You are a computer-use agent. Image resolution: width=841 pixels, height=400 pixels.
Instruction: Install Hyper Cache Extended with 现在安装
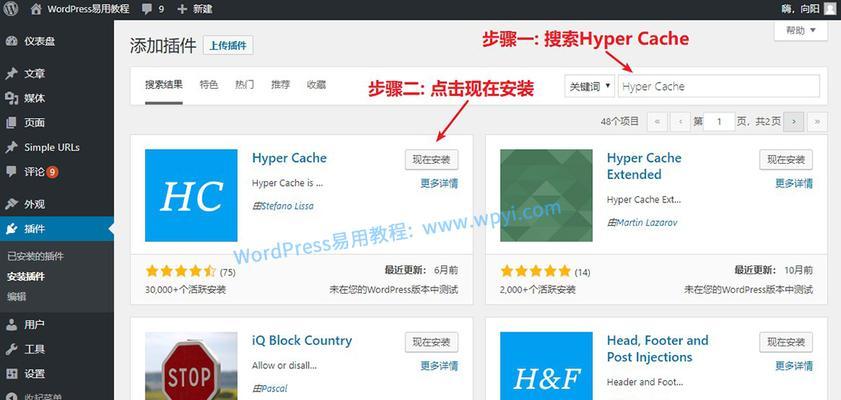[x=786, y=159]
